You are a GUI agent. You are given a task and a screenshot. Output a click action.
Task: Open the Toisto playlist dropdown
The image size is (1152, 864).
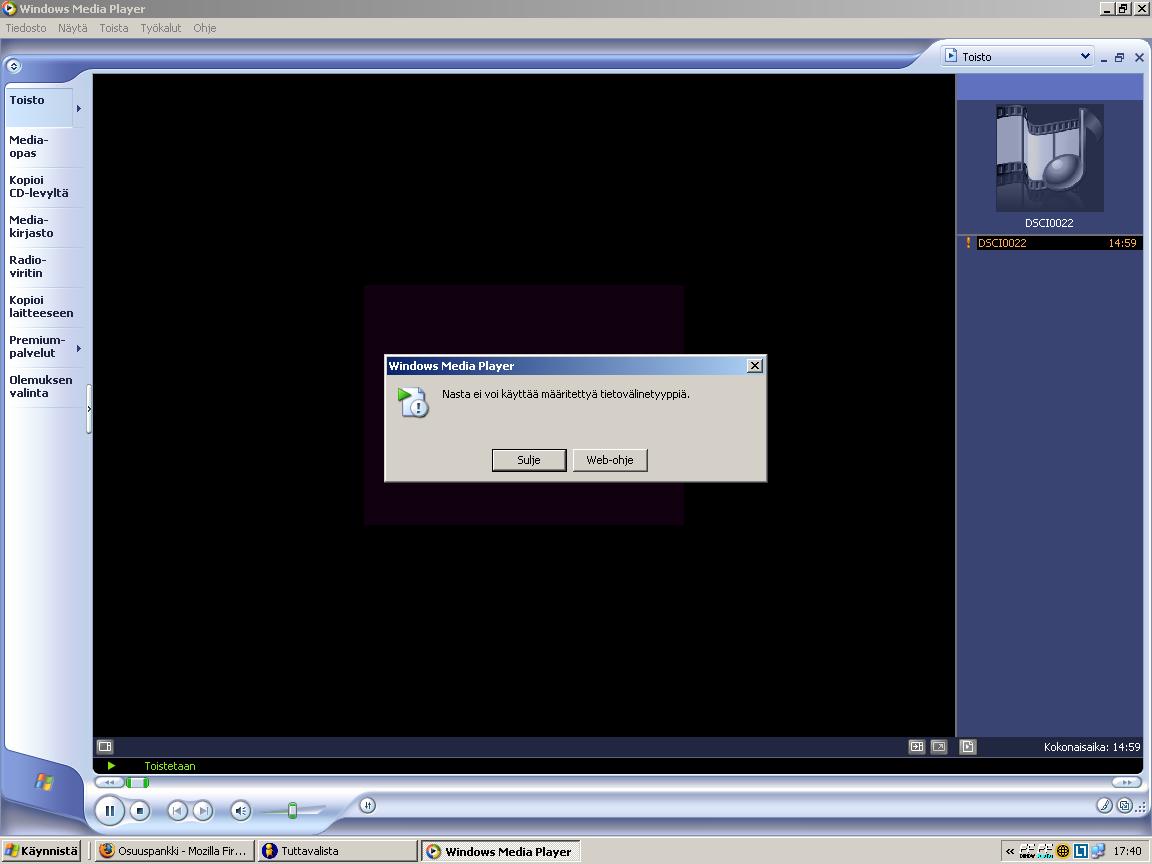tap(1085, 57)
